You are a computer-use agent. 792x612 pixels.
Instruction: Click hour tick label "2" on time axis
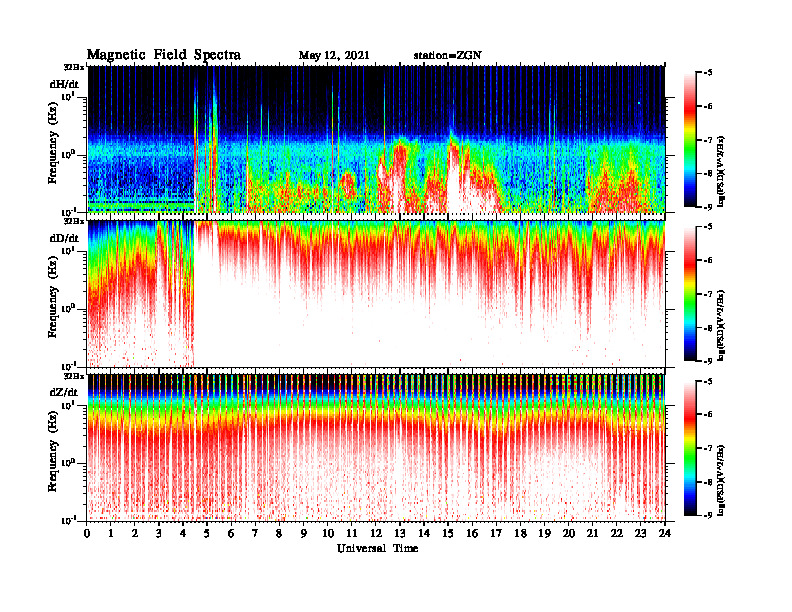pos(135,534)
